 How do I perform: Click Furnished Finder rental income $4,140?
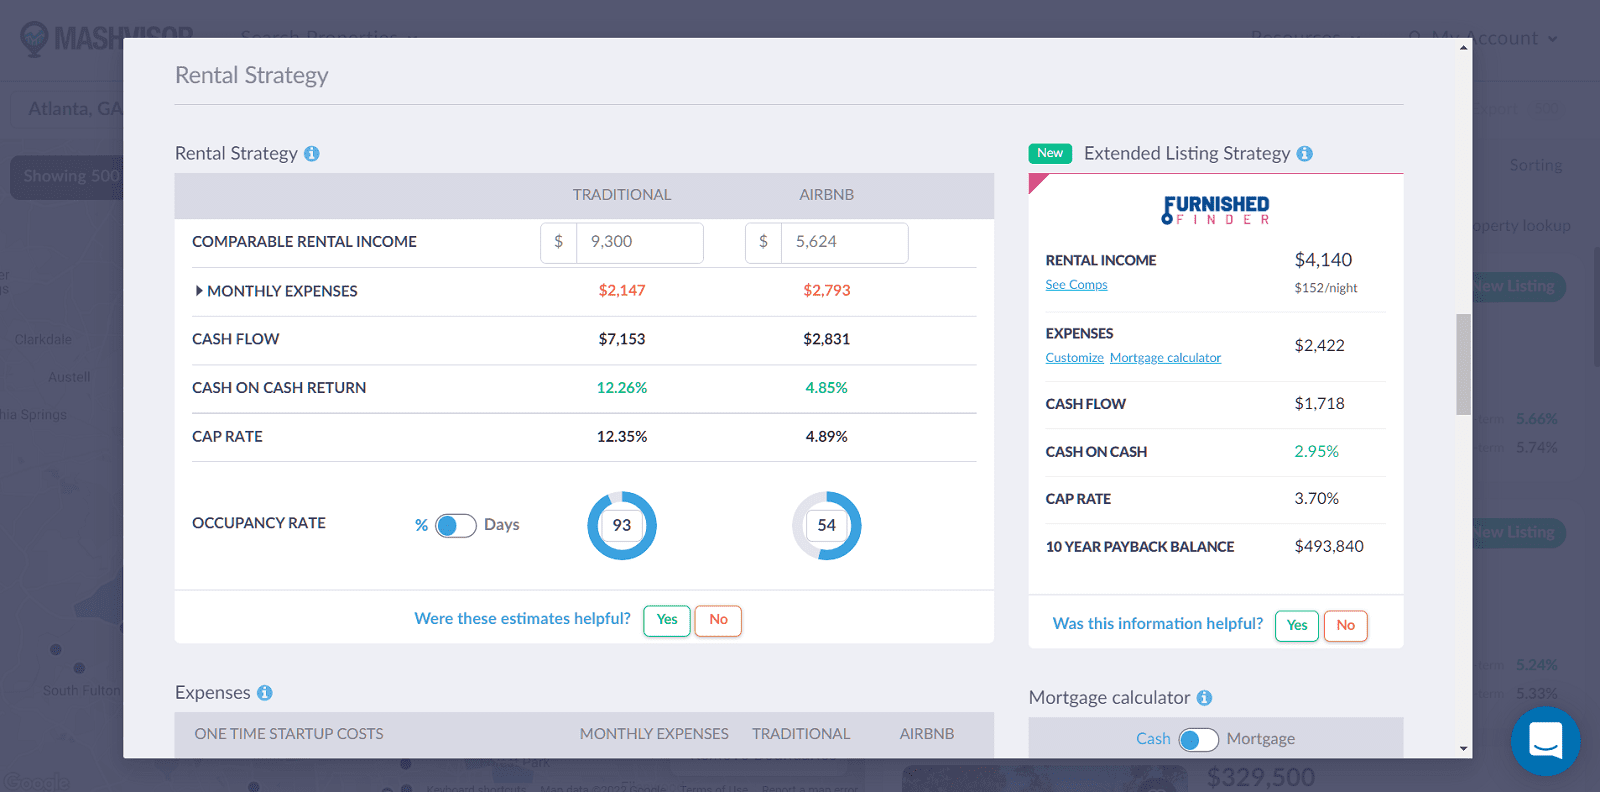click(x=1323, y=260)
